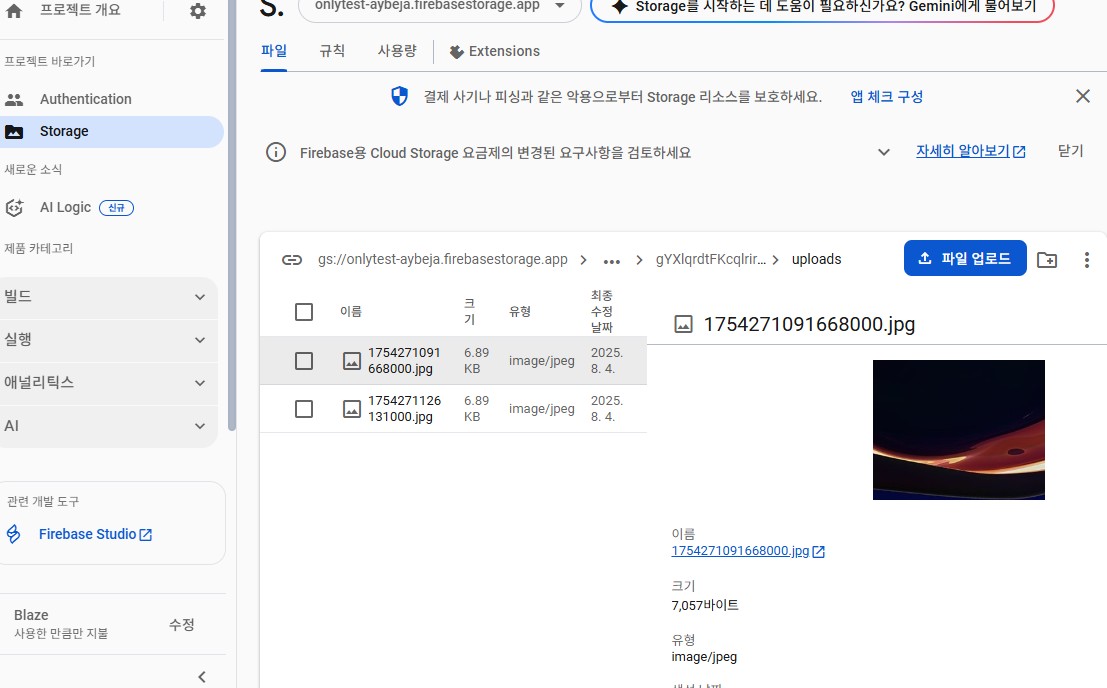Click the 신규 badge beside AI Logic
1107x688 pixels.
click(116, 208)
